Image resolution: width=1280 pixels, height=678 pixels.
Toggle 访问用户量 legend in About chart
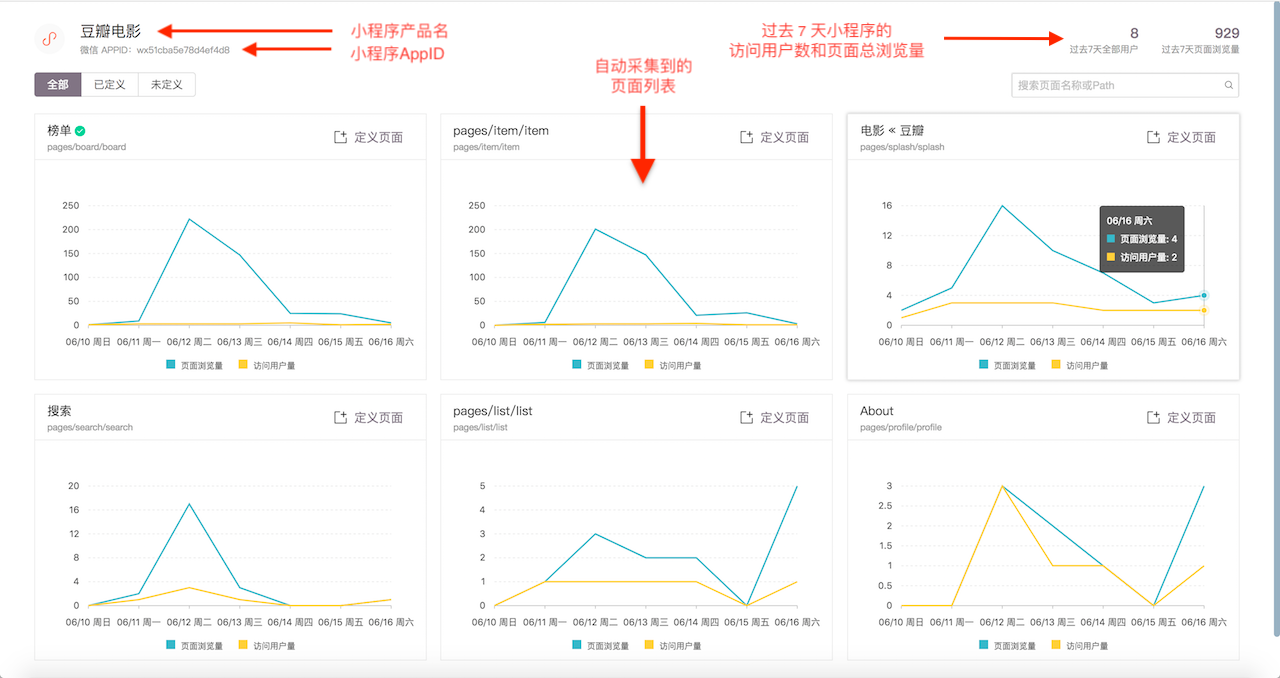click(x=1080, y=645)
